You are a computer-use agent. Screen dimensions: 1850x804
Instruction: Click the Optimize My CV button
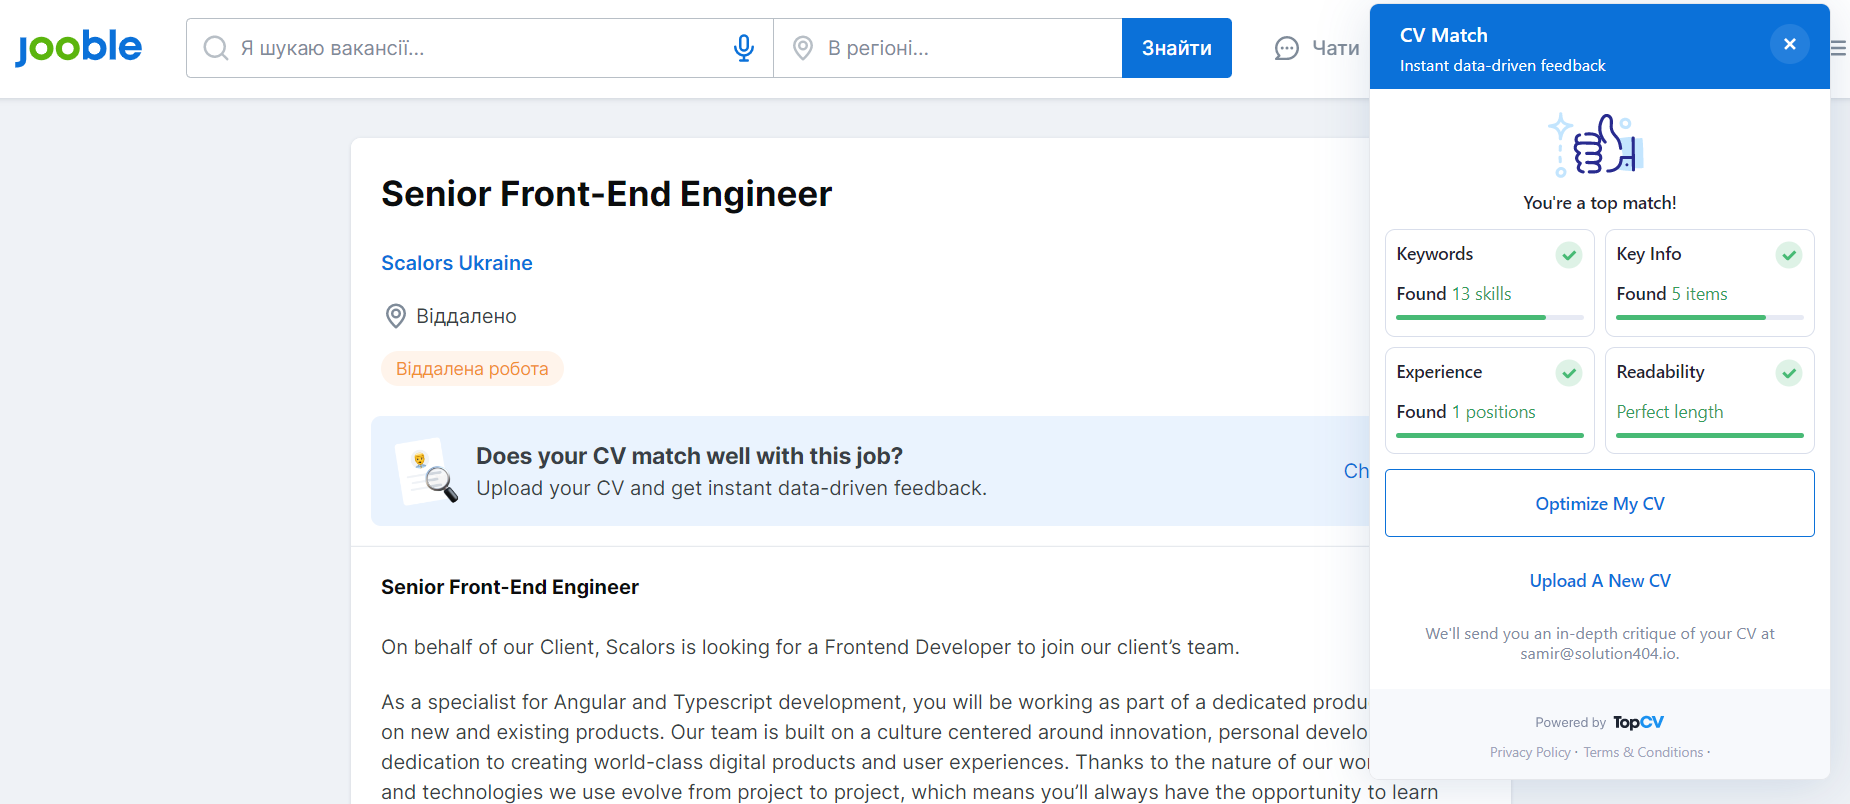[1600, 503]
